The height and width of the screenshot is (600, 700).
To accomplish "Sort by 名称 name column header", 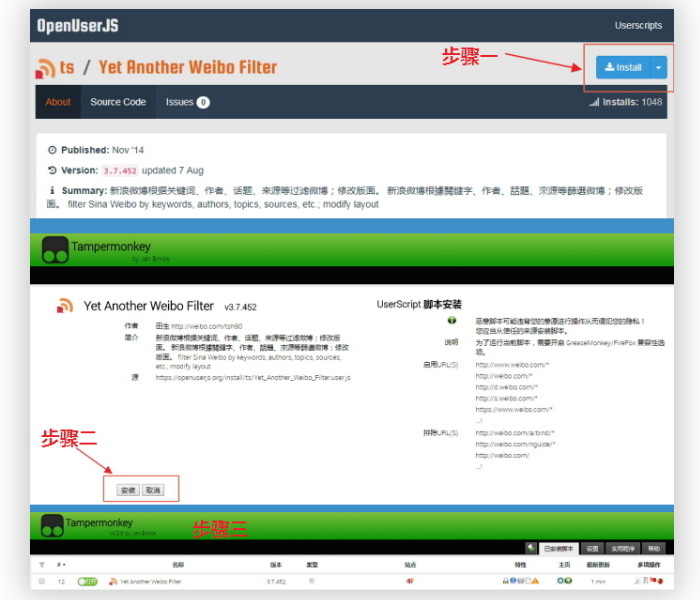I will (x=178, y=565).
